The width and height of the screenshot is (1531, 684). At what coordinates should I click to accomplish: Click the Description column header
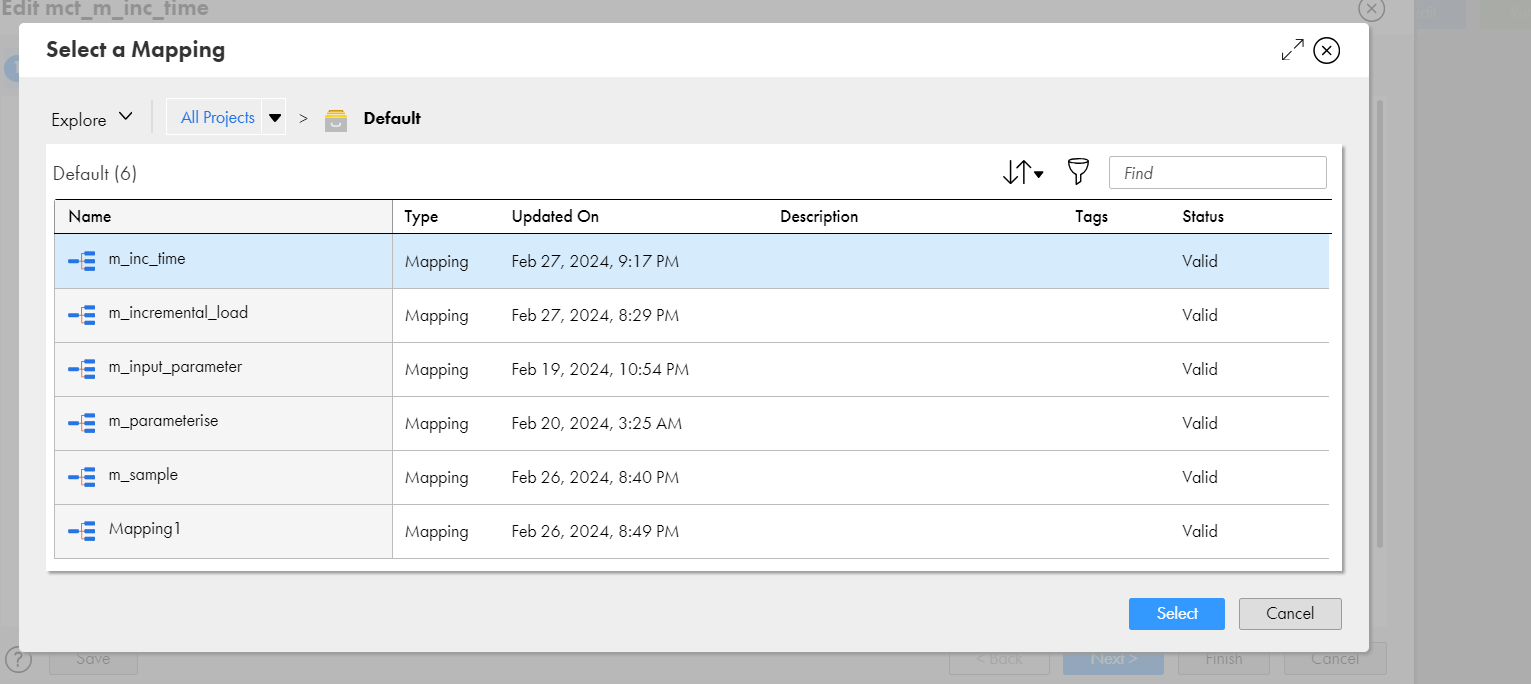coord(819,216)
